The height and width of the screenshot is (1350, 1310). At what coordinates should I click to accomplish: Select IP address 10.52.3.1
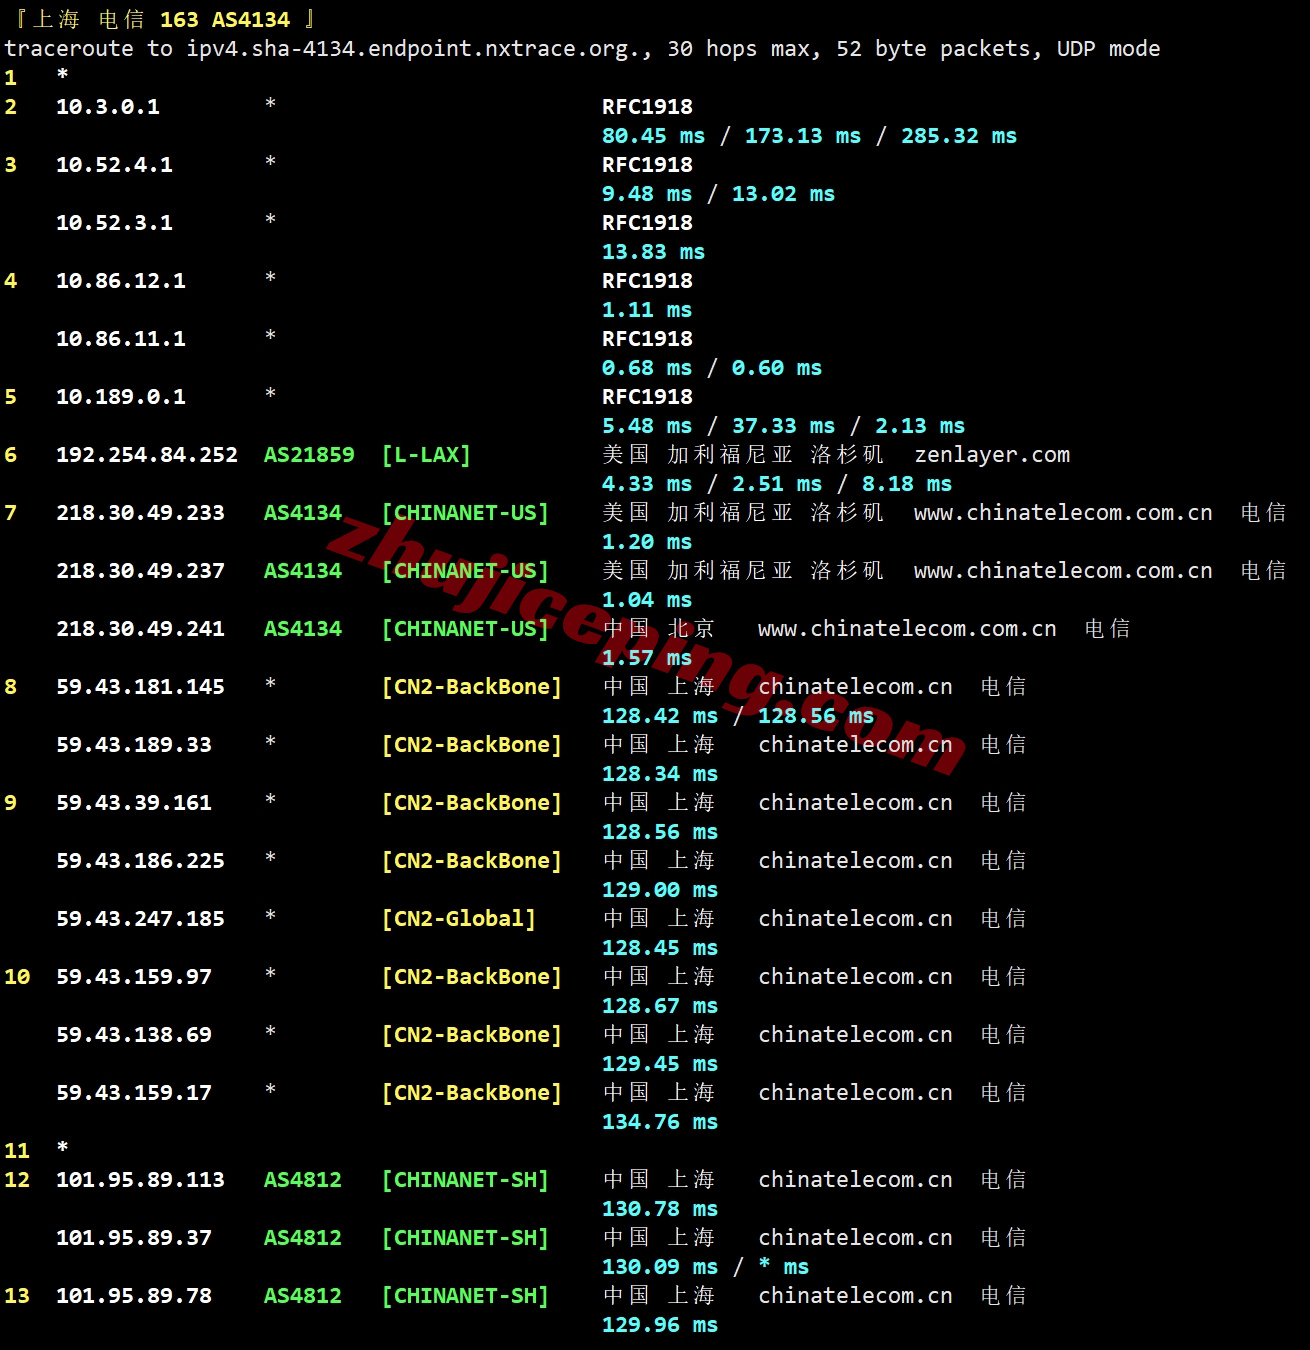click(114, 223)
